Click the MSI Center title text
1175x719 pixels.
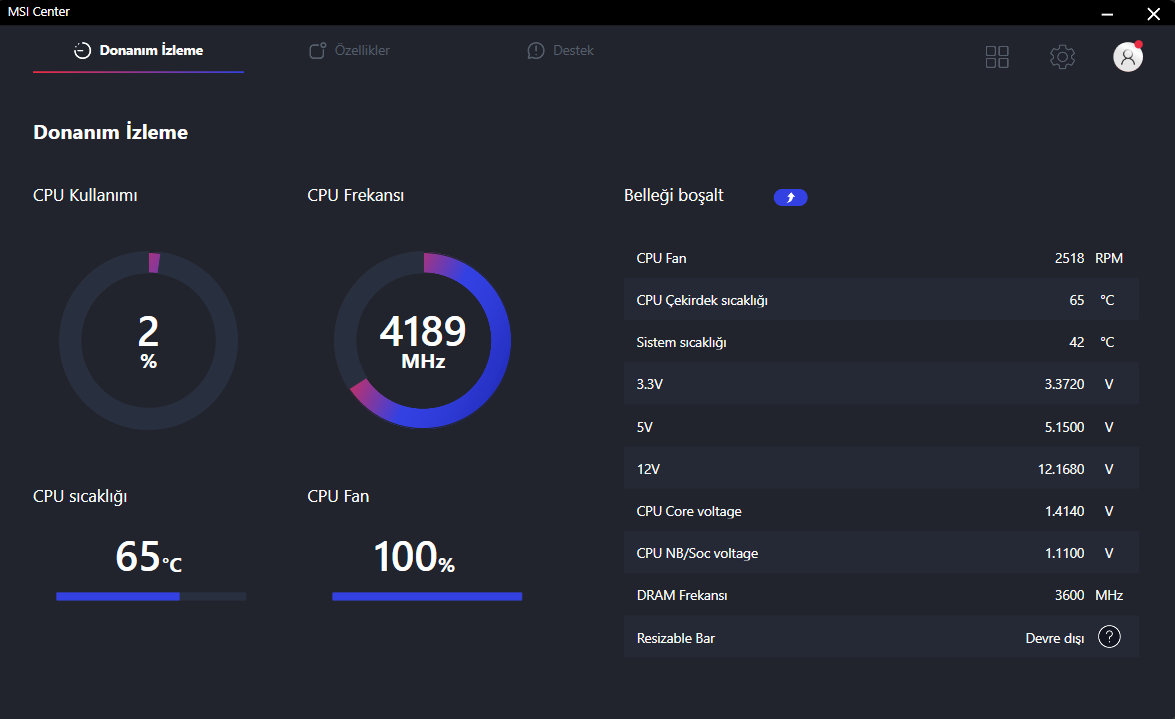(38, 12)
